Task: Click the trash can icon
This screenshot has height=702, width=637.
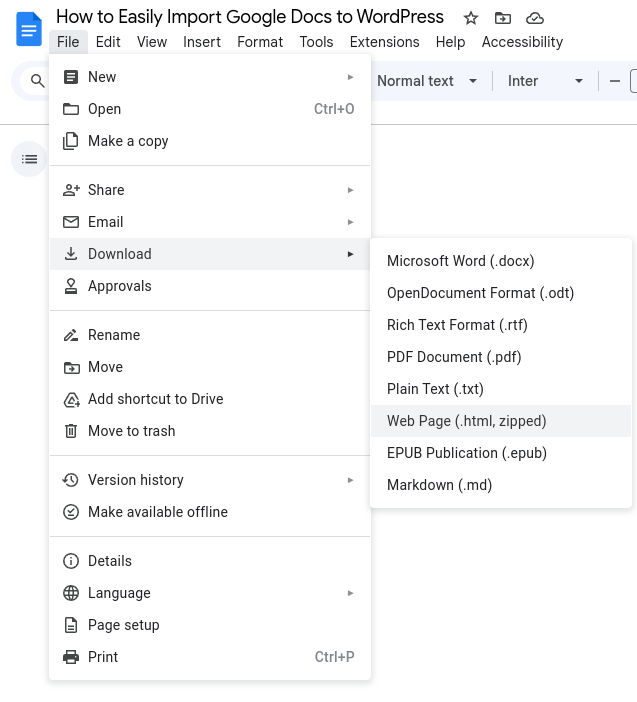Action: click(x=71, y=431)
